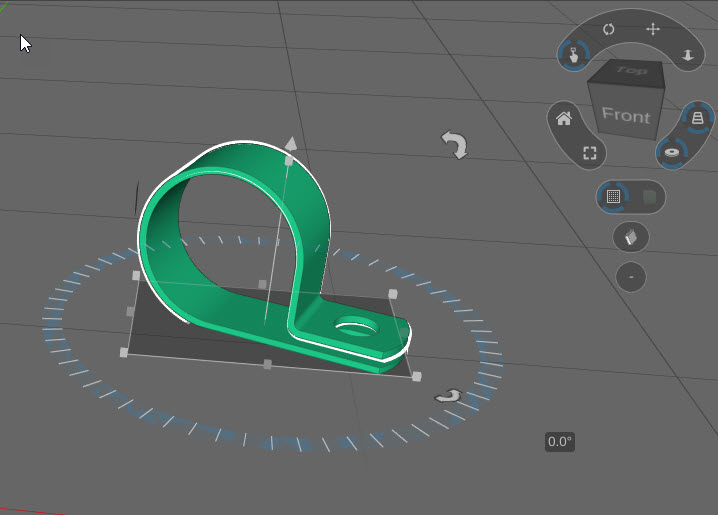Fit model to view with the brackets icon
This screenshot has width=718, height=515.
590,153
